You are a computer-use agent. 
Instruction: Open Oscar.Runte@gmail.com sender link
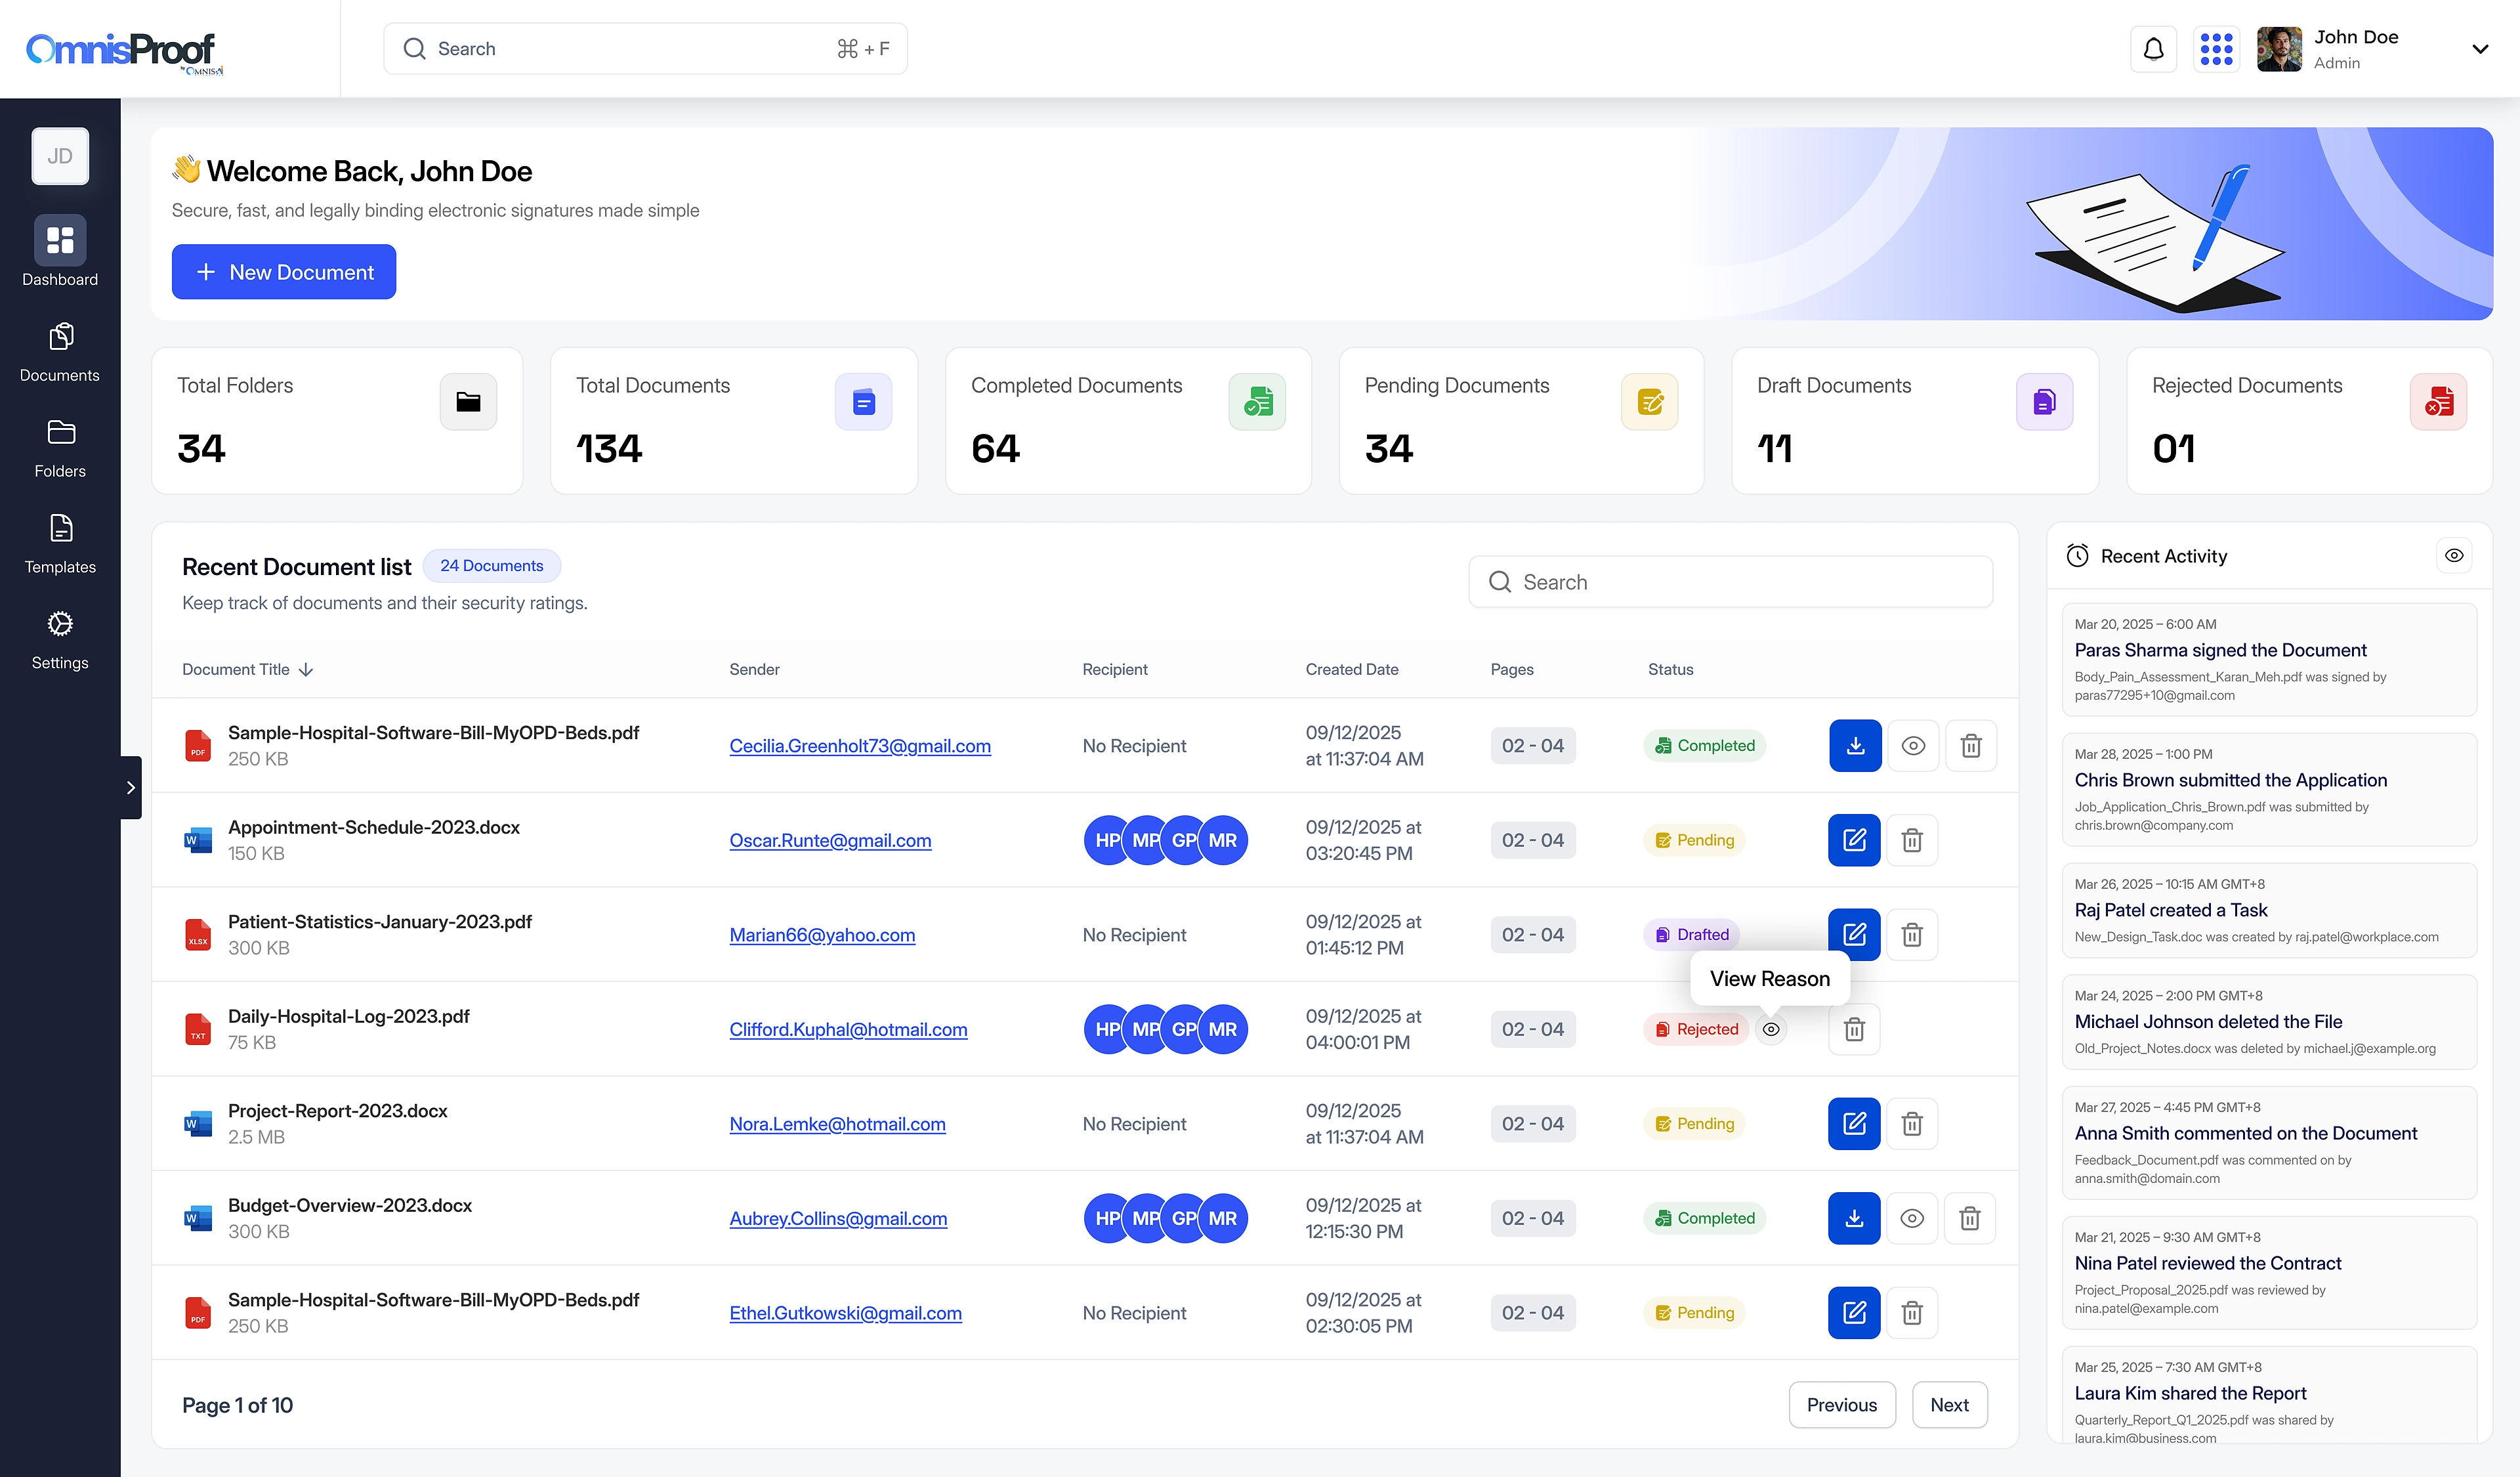(x=830, y=840)
